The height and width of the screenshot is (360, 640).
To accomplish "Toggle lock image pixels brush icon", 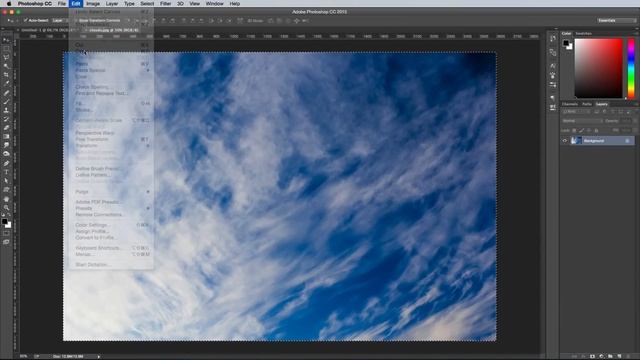I will point(582,130).
